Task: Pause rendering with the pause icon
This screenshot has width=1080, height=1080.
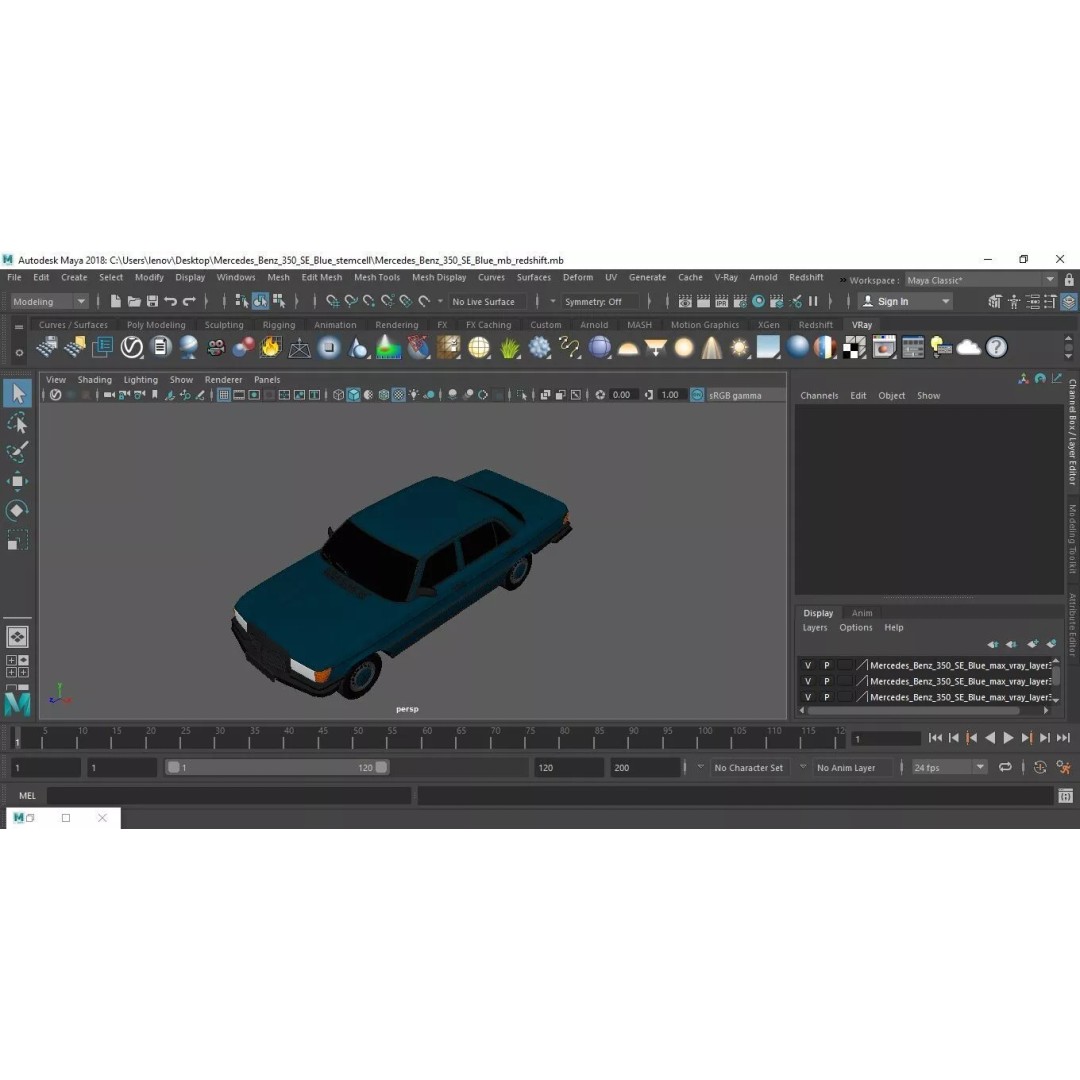Action: click(813, 301)
